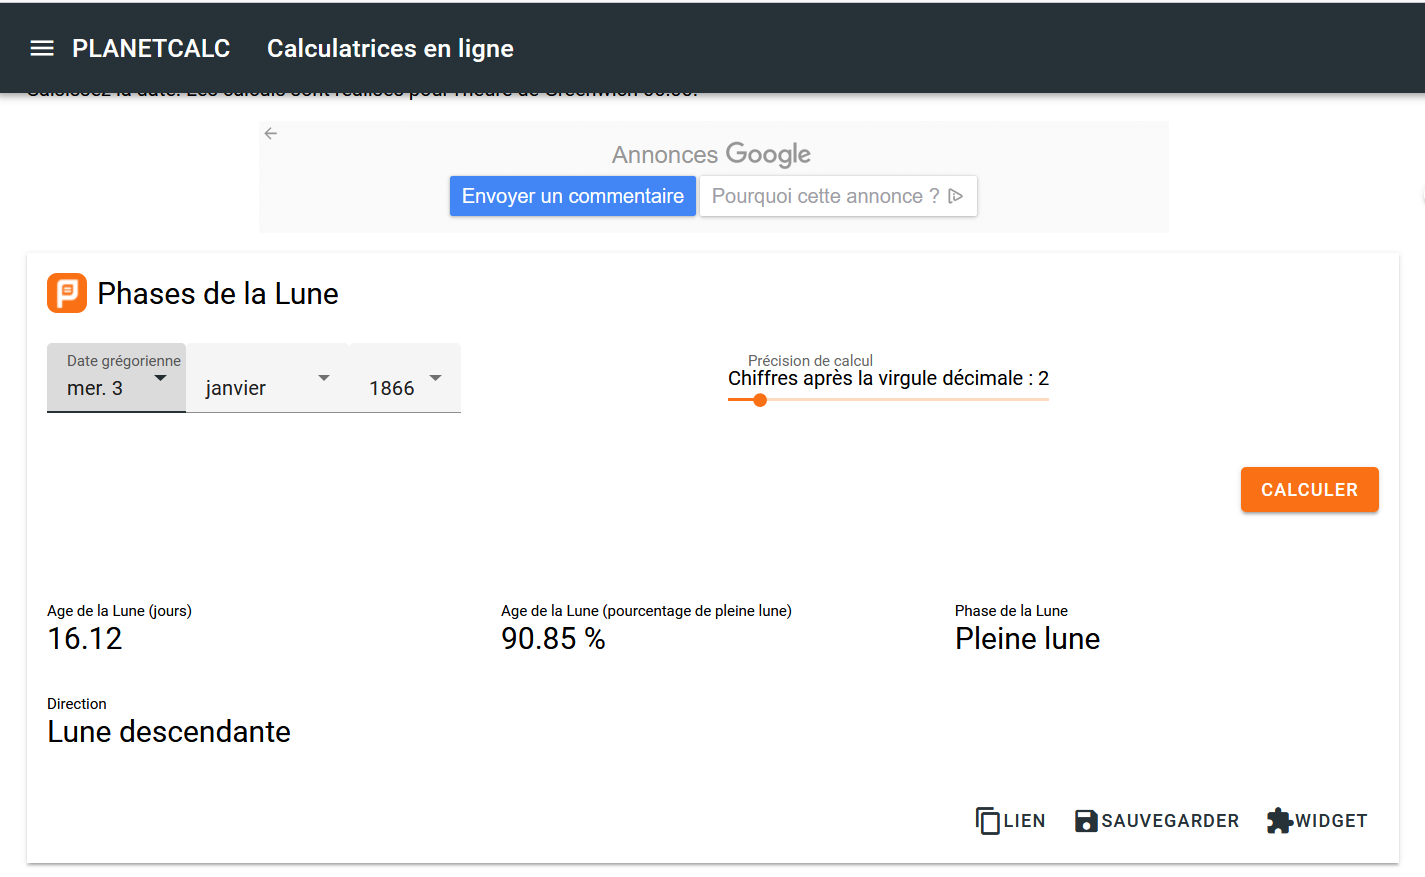This screenshot has width=1425, height=877.
Task: Click the puzzle piece widget icon
Action: (x=1279, y=821)
